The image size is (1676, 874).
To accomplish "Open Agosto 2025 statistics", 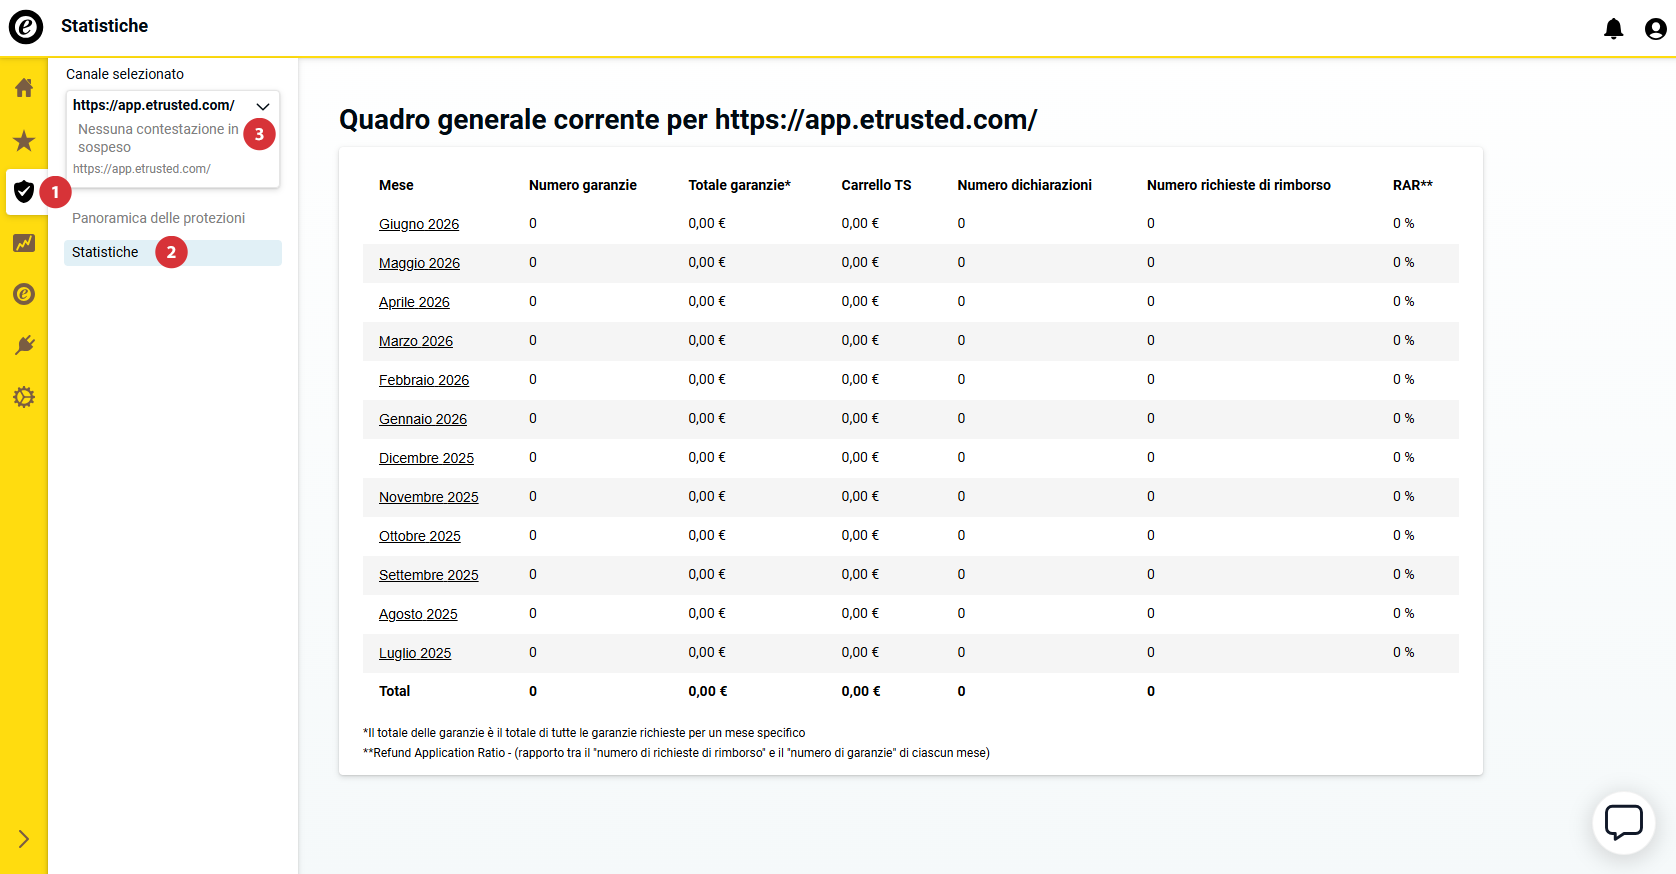I will (x=418, y=614).
